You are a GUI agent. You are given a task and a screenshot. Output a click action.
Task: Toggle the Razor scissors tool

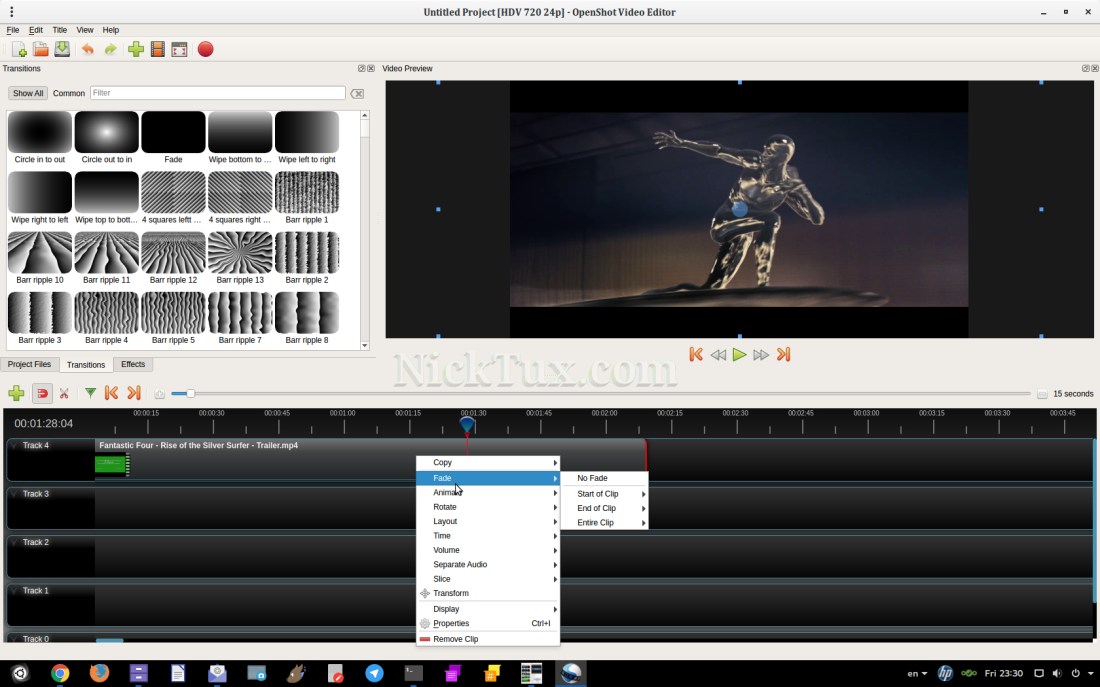64,394
